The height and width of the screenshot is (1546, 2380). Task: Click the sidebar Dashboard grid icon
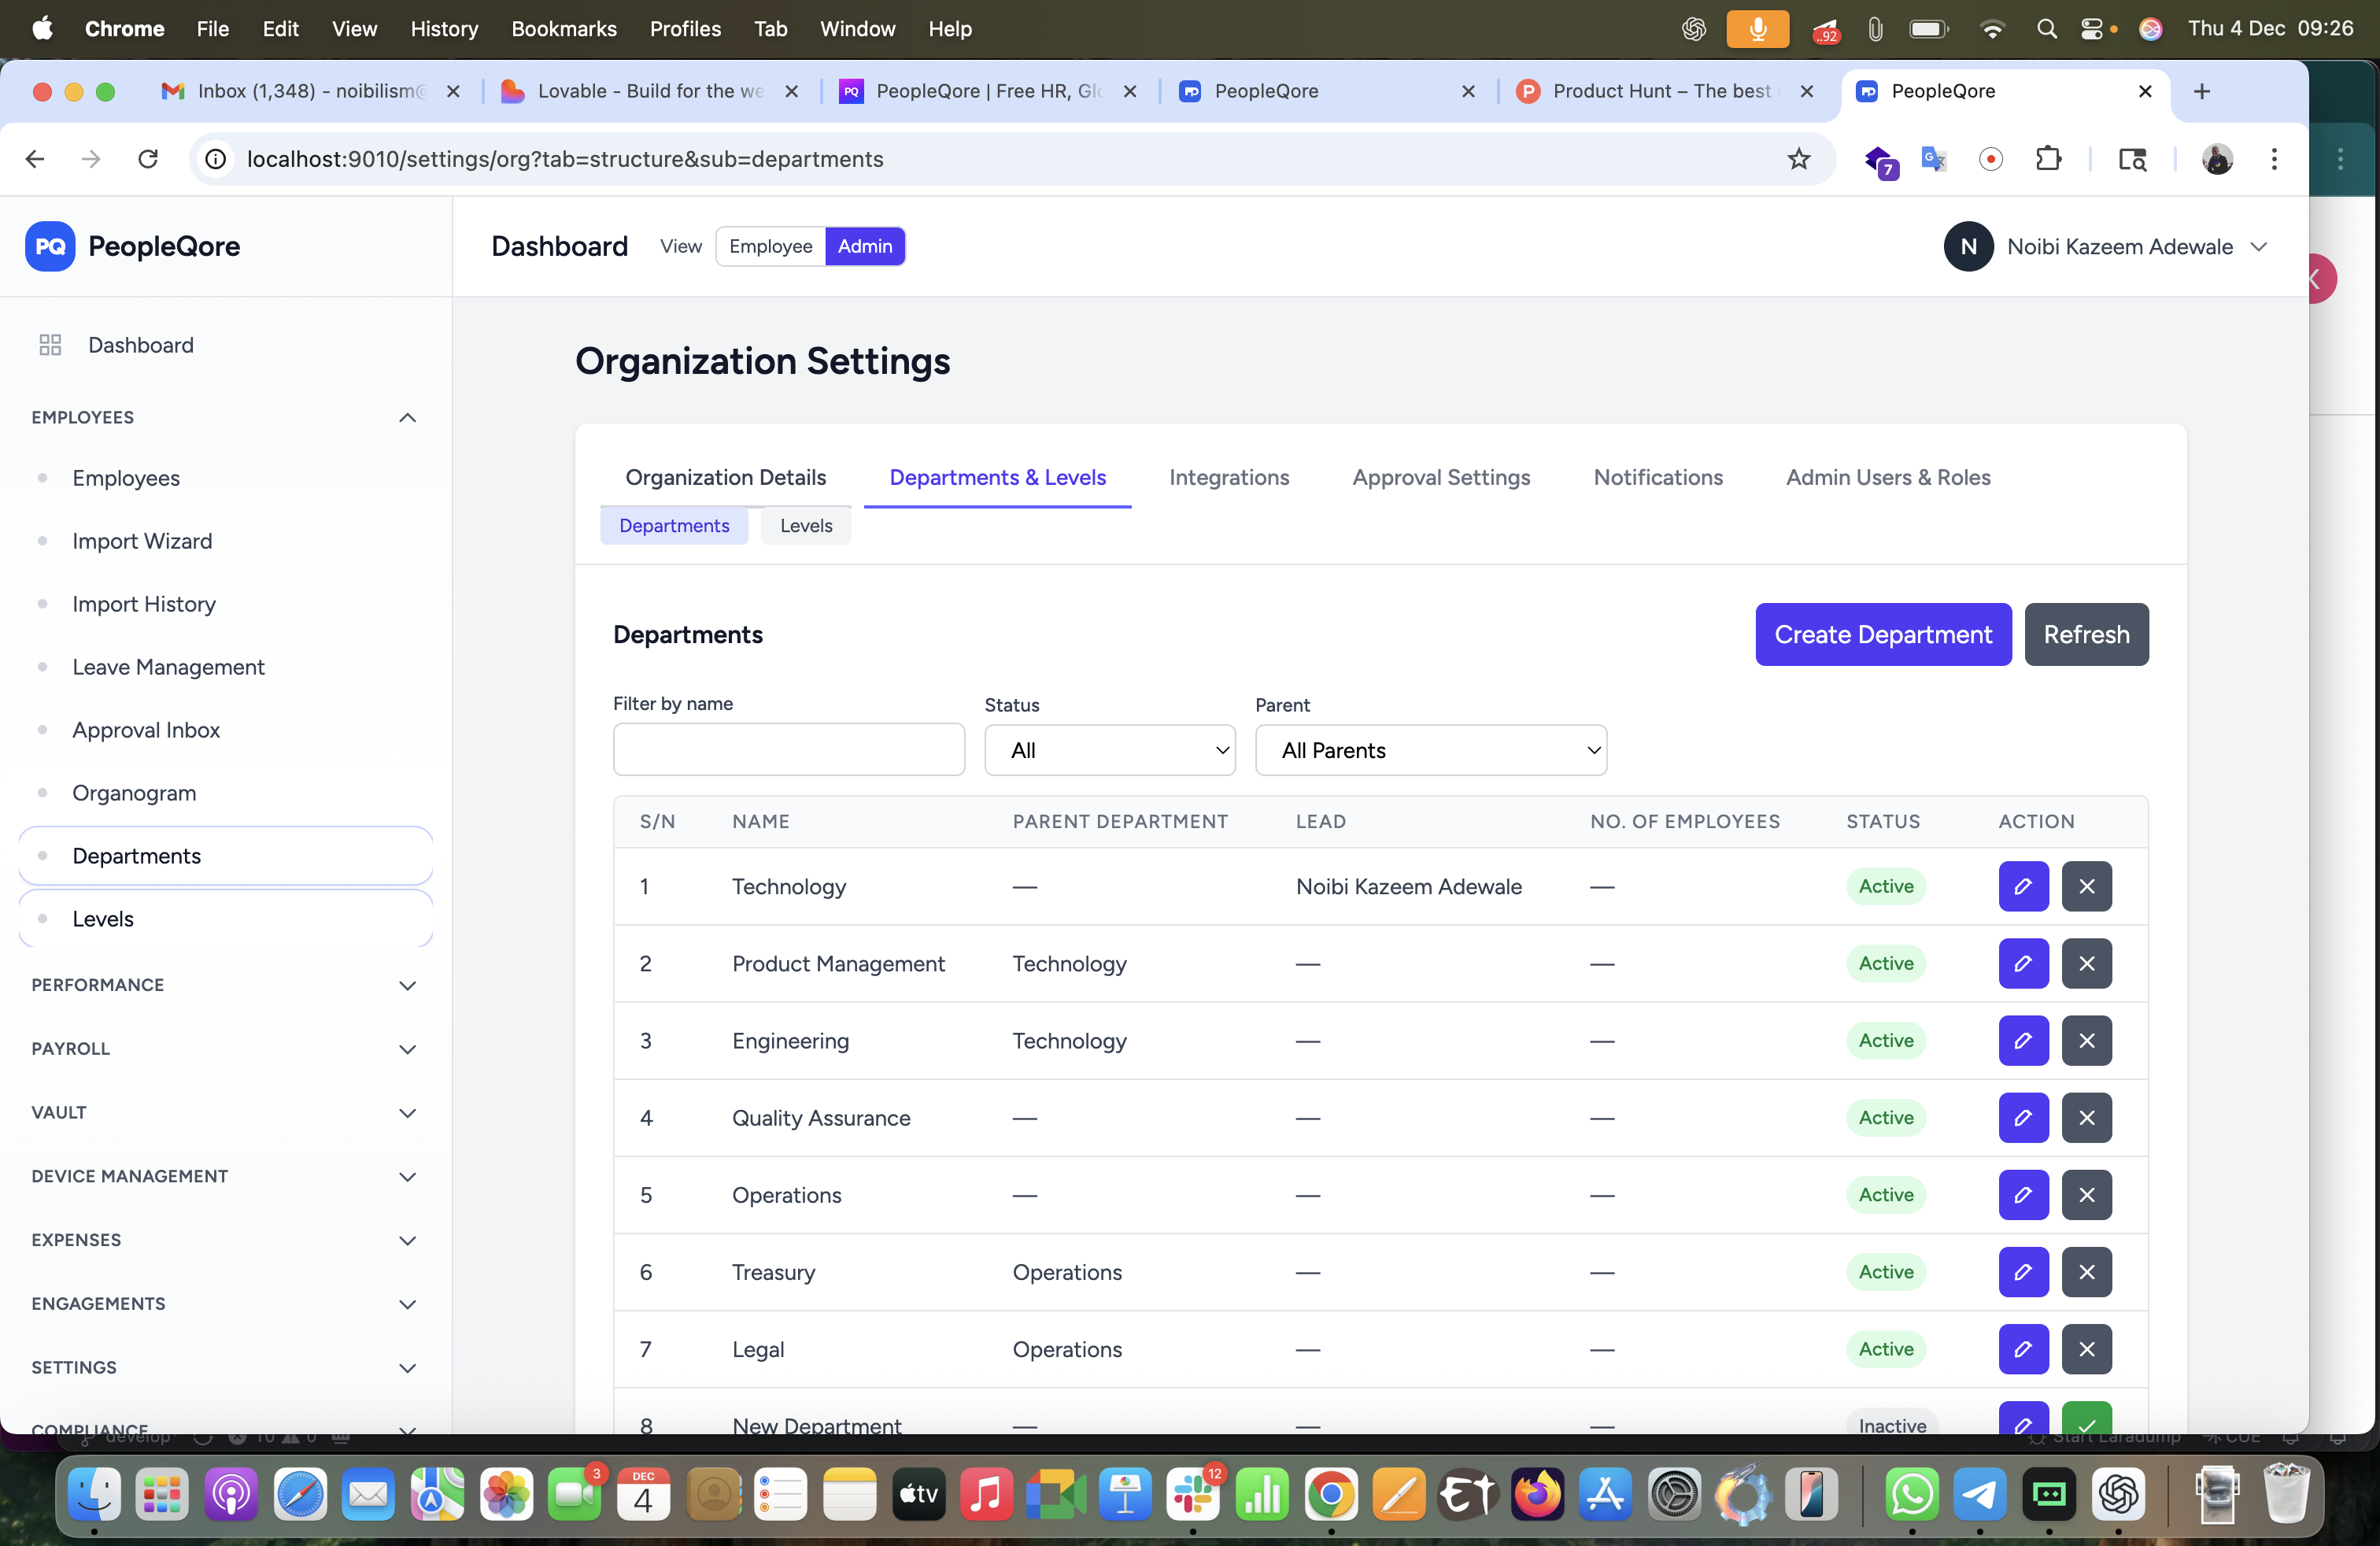[x=50, y=345]
